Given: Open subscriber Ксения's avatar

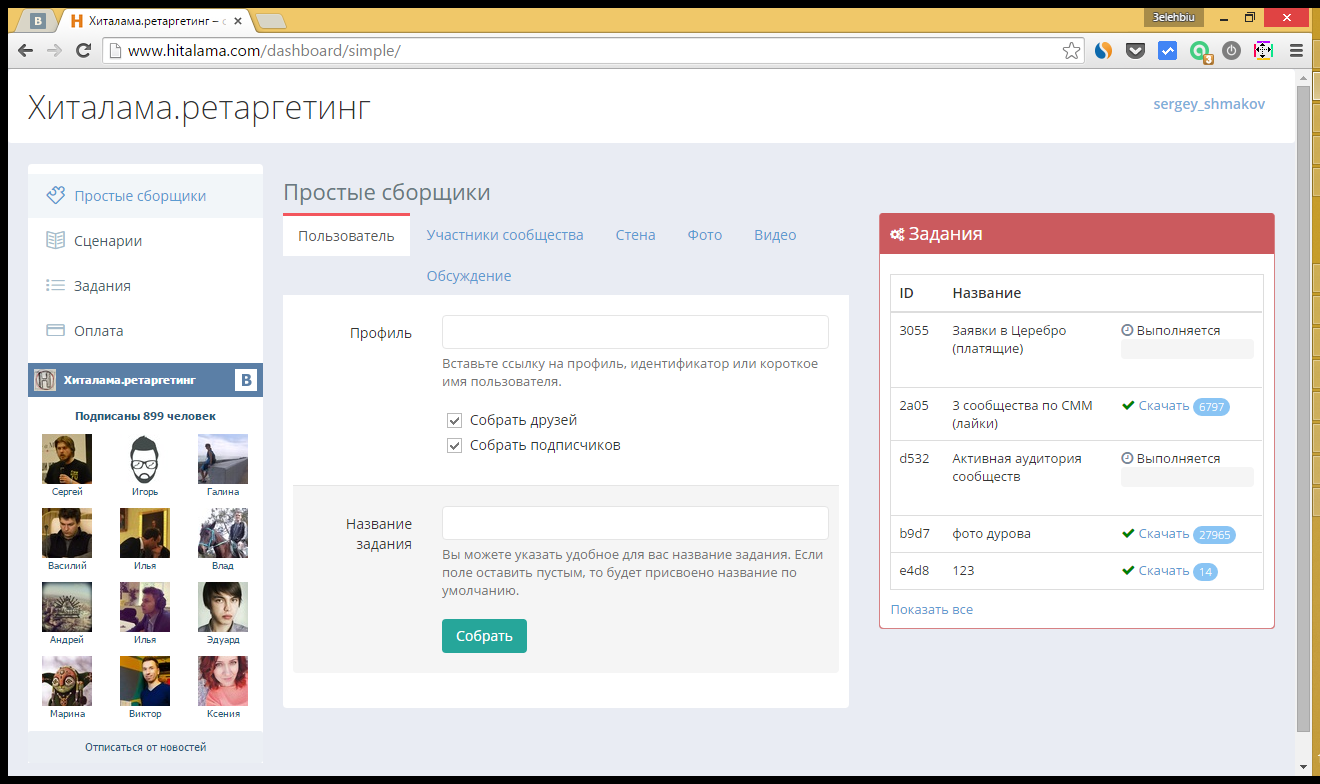Looking at the screenshot, I should [223, 681].
